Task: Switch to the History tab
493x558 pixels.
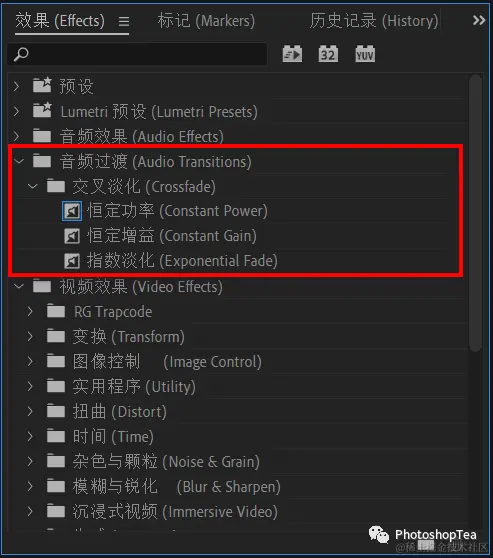Action: [374, 21]
